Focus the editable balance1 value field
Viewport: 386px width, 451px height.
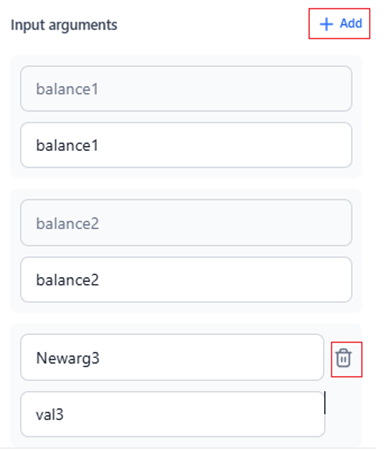tap(186, 145)
